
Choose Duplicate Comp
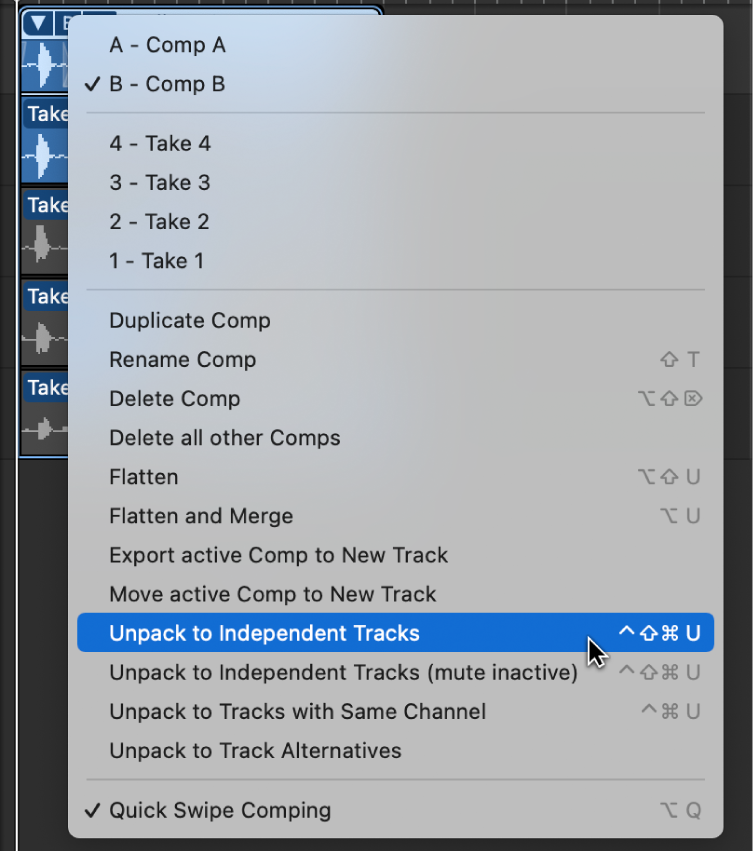(x=190, y=320)
